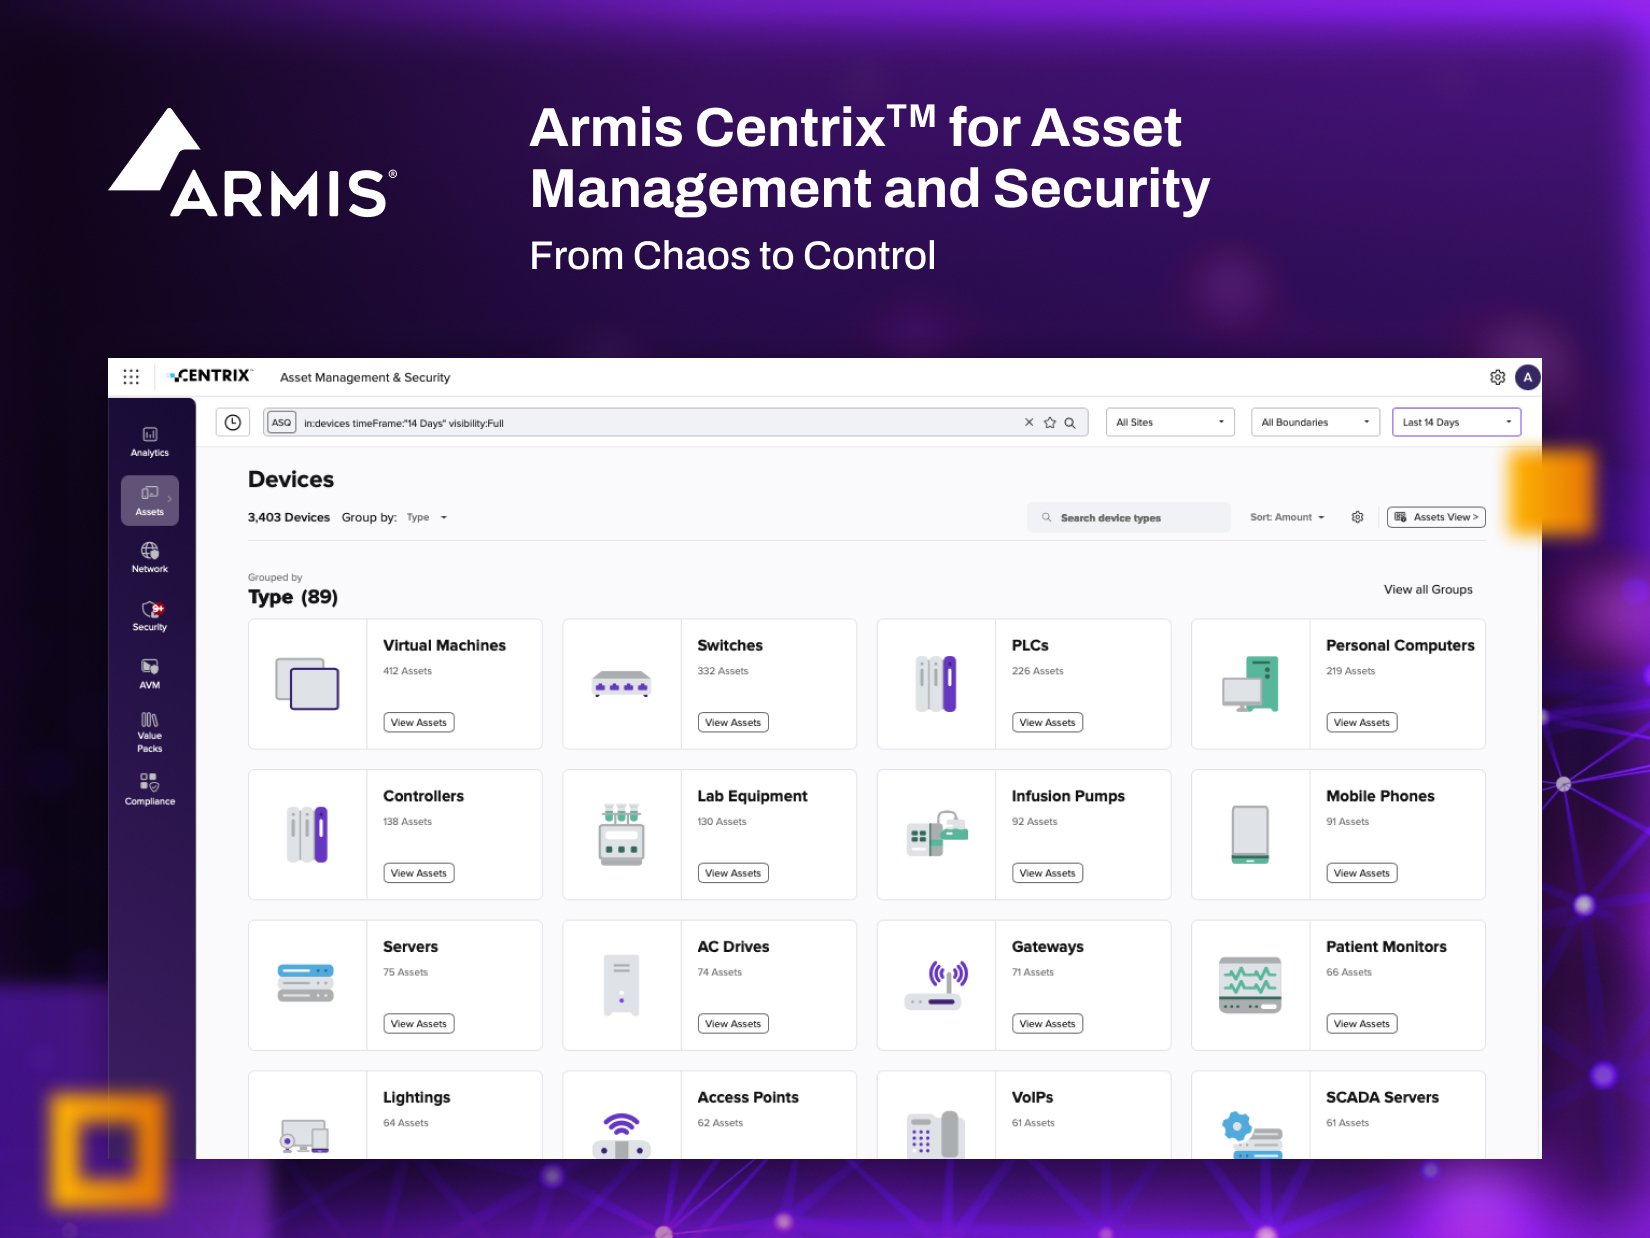Image resolution: width=1650 pixels, height=1238 pixels.
Task: Open Compliance in sidebar
Action: click(x=150, y=789)
